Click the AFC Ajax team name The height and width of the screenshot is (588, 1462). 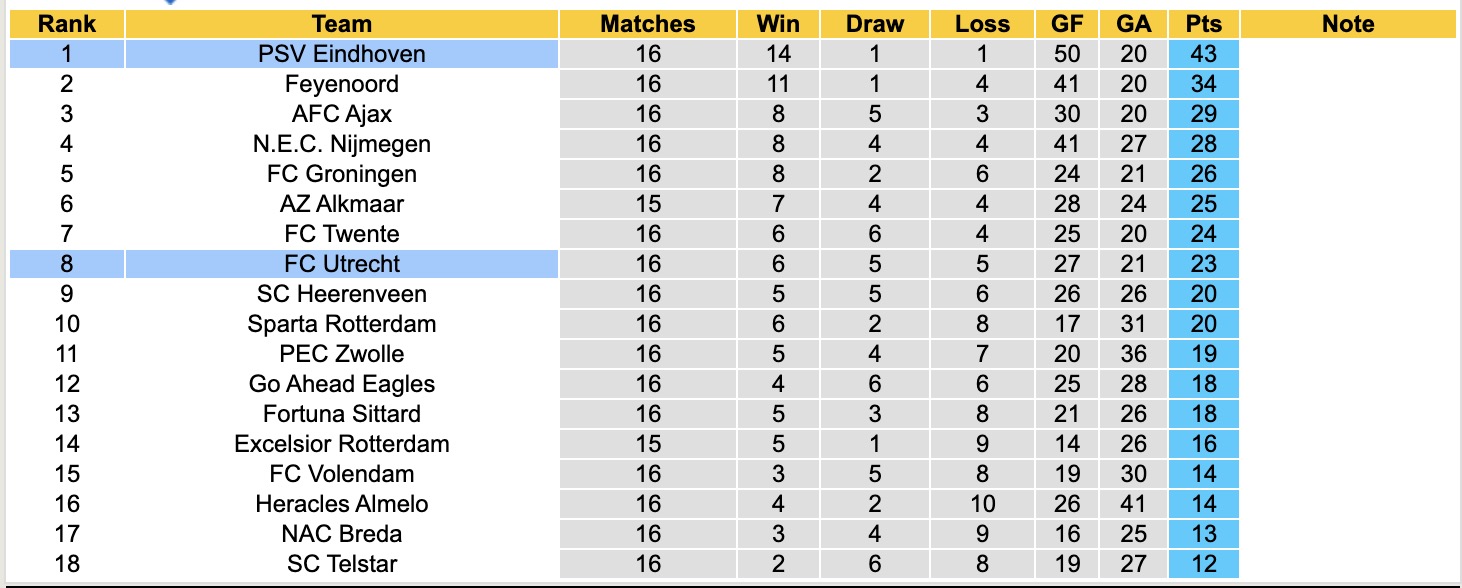(x=341, y=114)
